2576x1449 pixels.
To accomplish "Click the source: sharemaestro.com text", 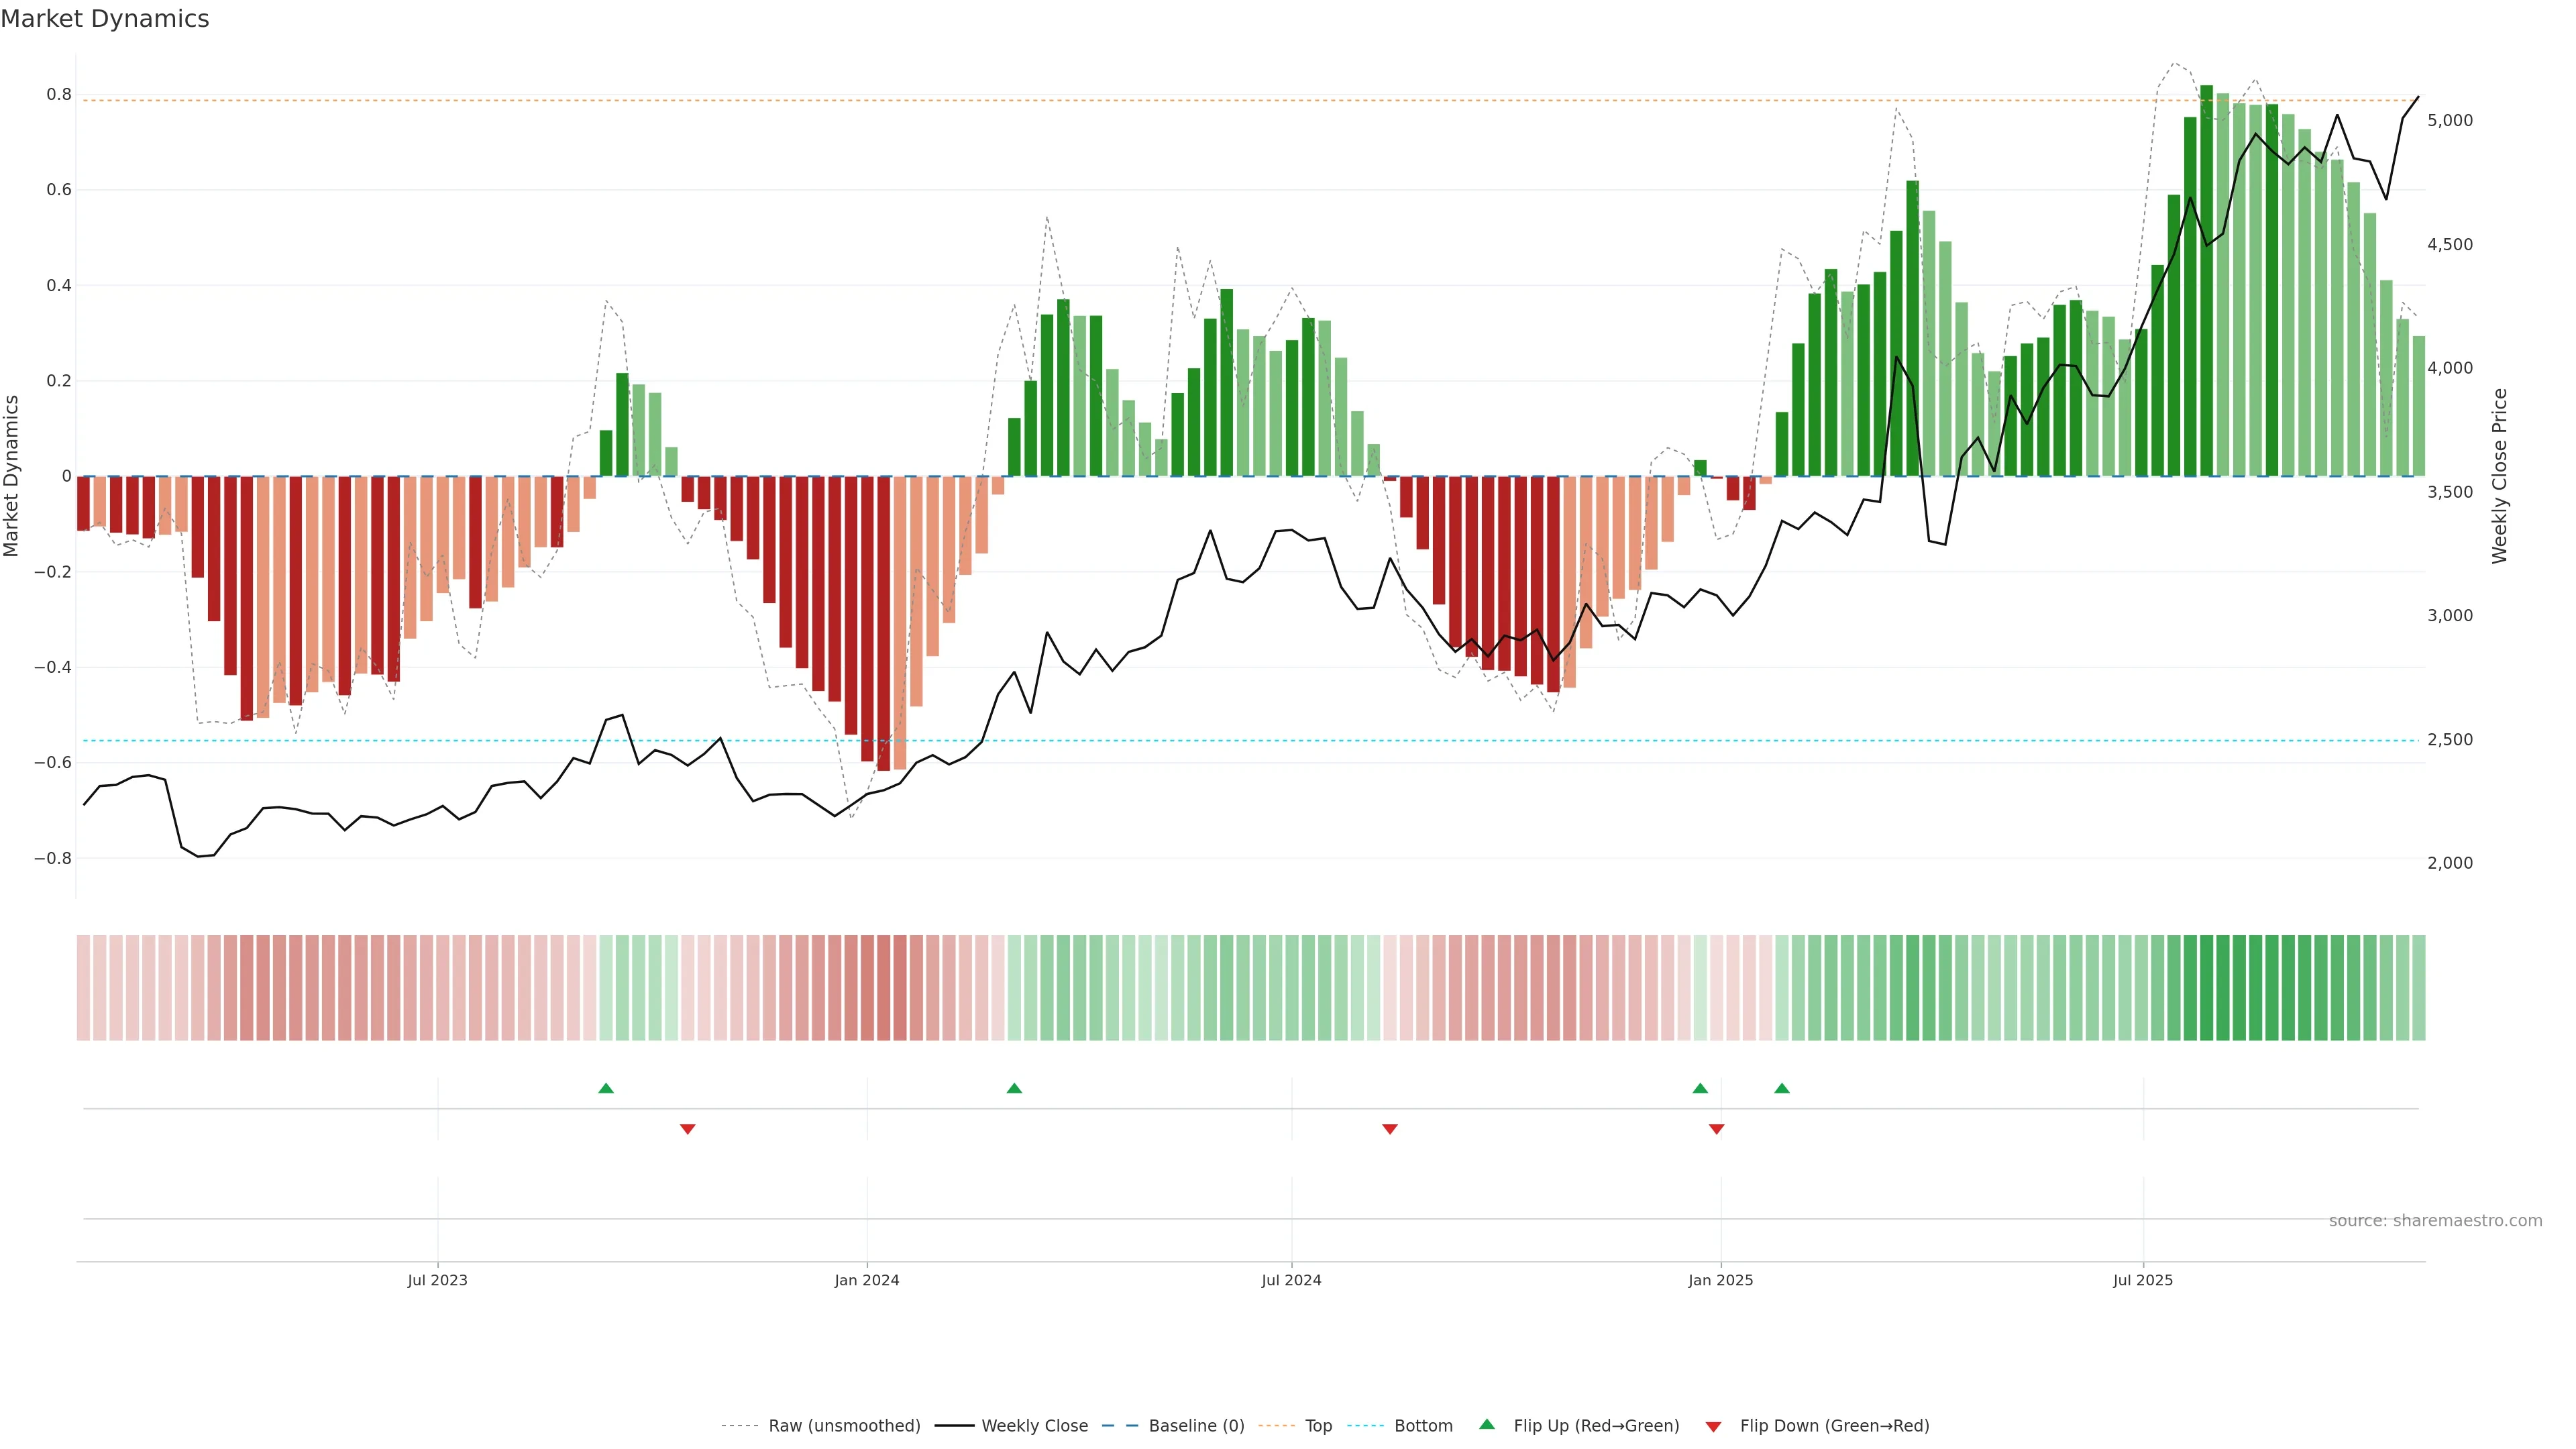I will pos(2435,1221).
